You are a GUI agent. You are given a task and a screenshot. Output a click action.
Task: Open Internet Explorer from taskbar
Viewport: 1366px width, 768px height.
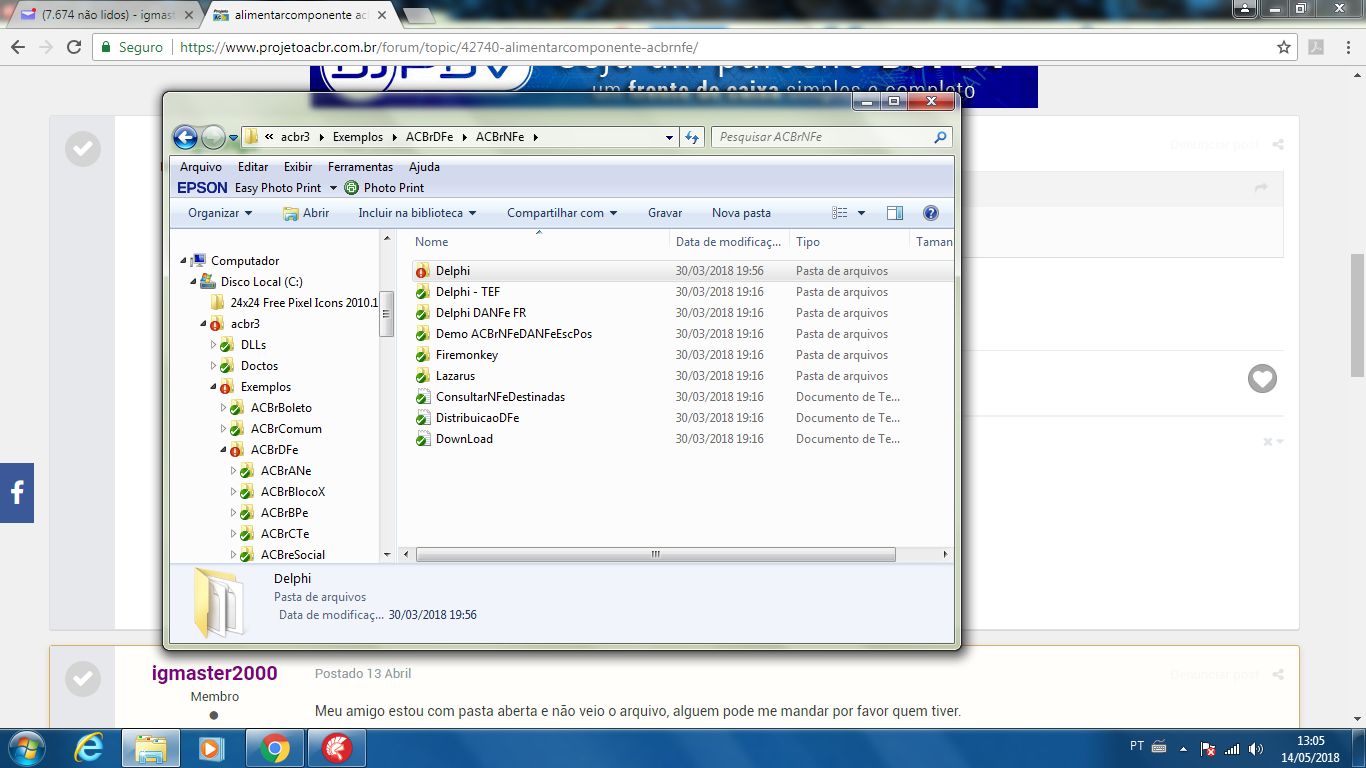[x=91, y=747]
